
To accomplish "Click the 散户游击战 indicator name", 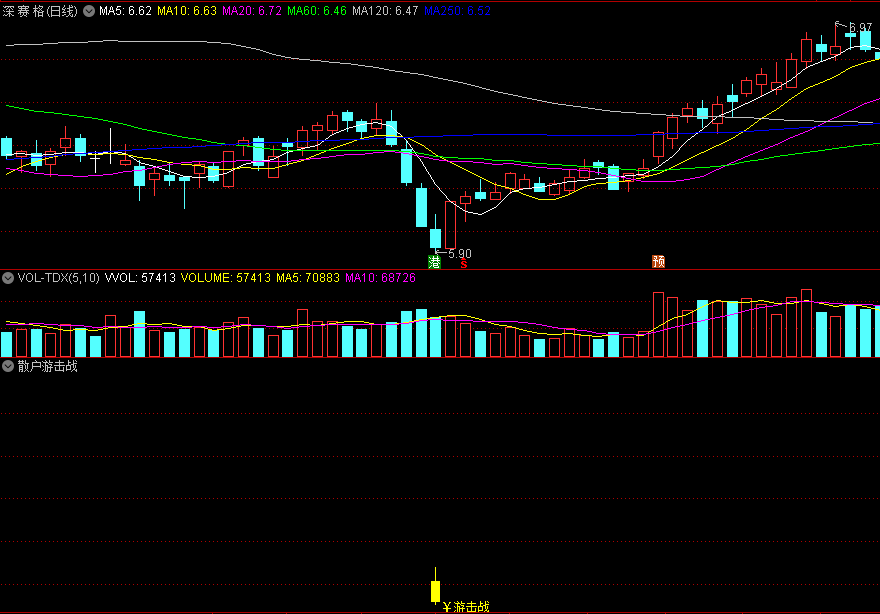I will tap(47, 366).
